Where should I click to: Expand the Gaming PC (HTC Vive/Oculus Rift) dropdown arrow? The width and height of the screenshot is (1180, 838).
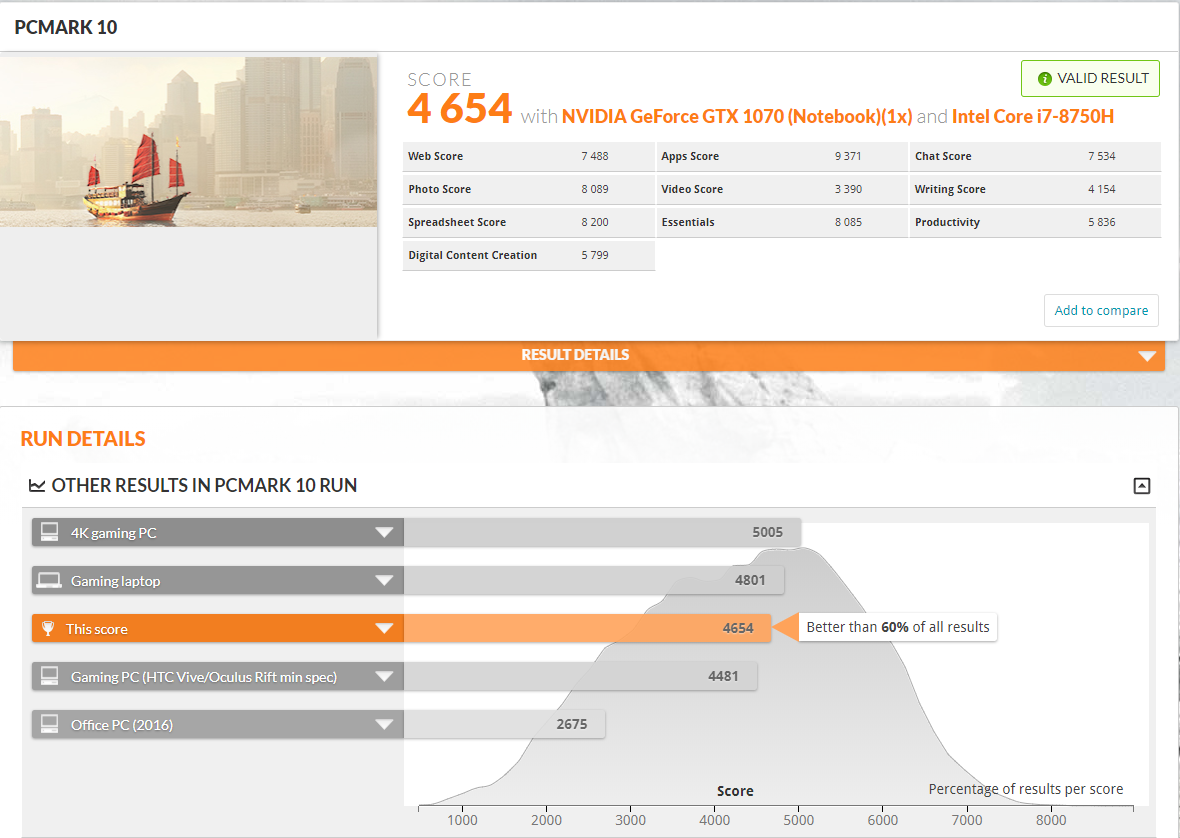point(384,676)
